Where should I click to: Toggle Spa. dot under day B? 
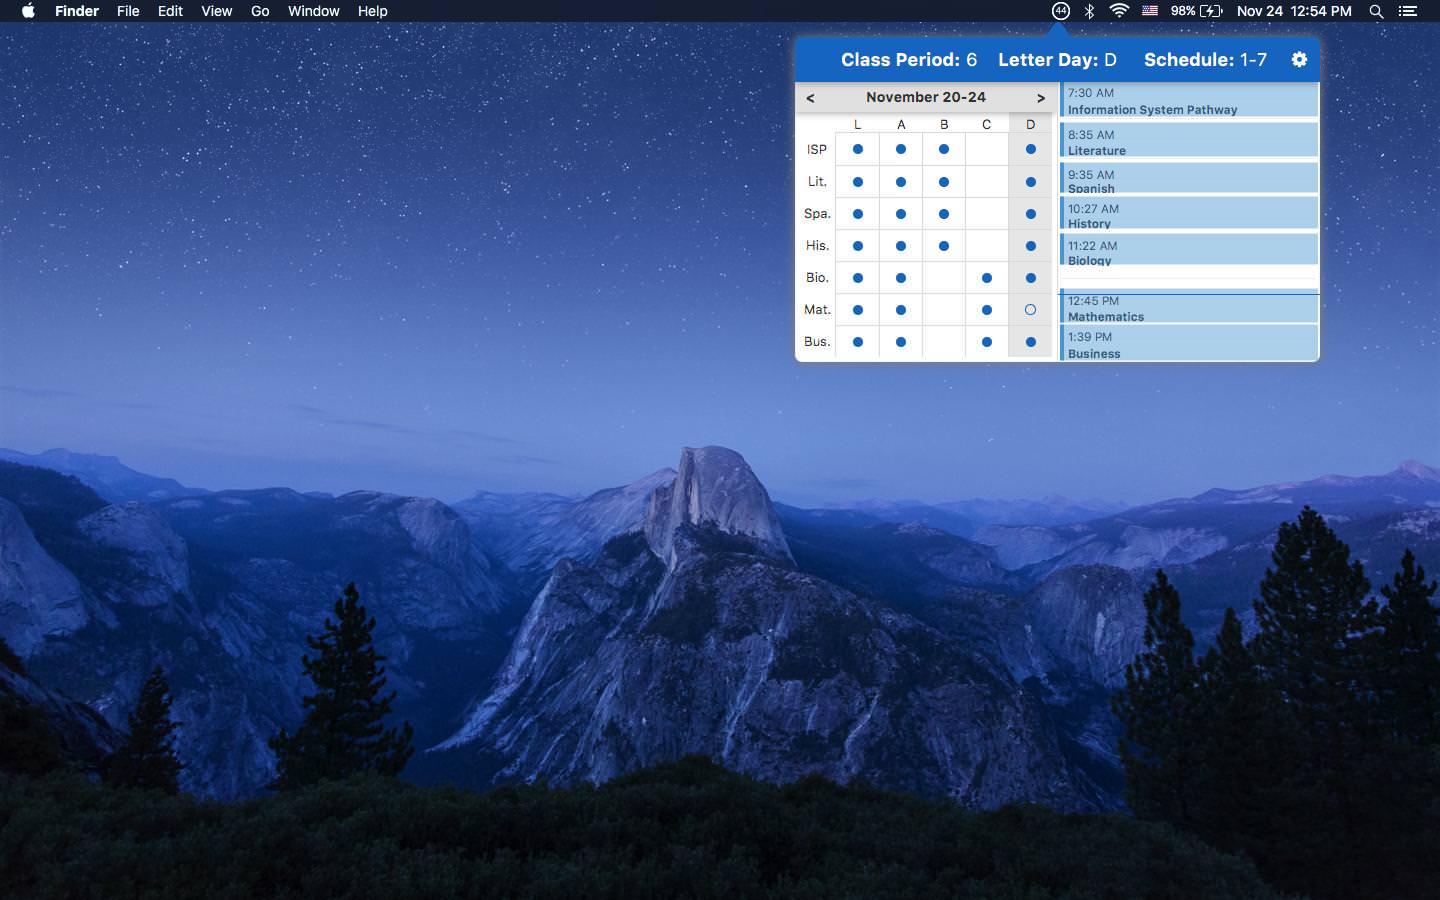coord(944,214)
